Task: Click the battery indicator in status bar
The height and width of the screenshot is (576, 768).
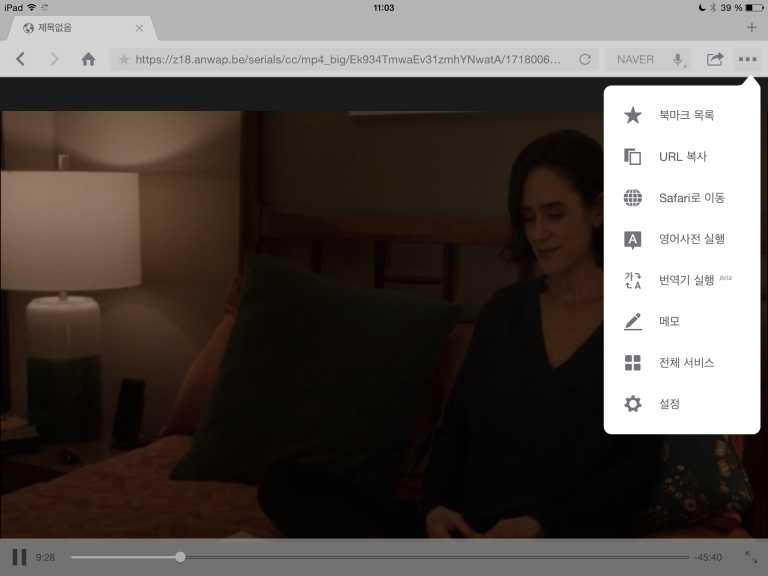Action: 754,7
